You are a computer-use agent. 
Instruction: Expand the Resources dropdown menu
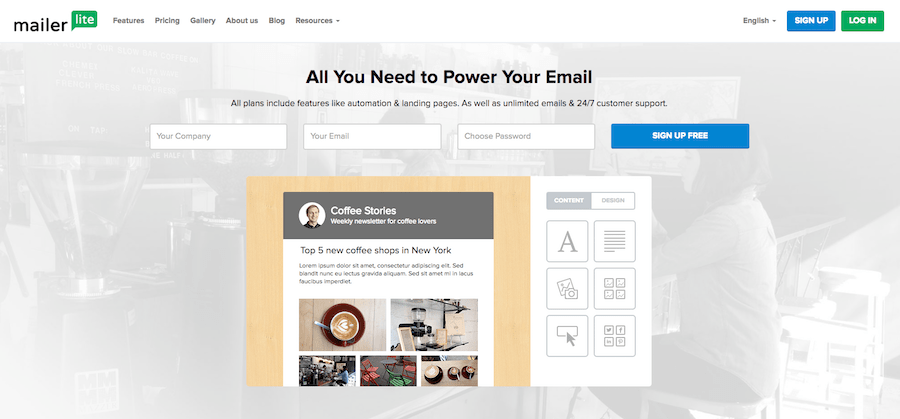click(x=317, y=20)
